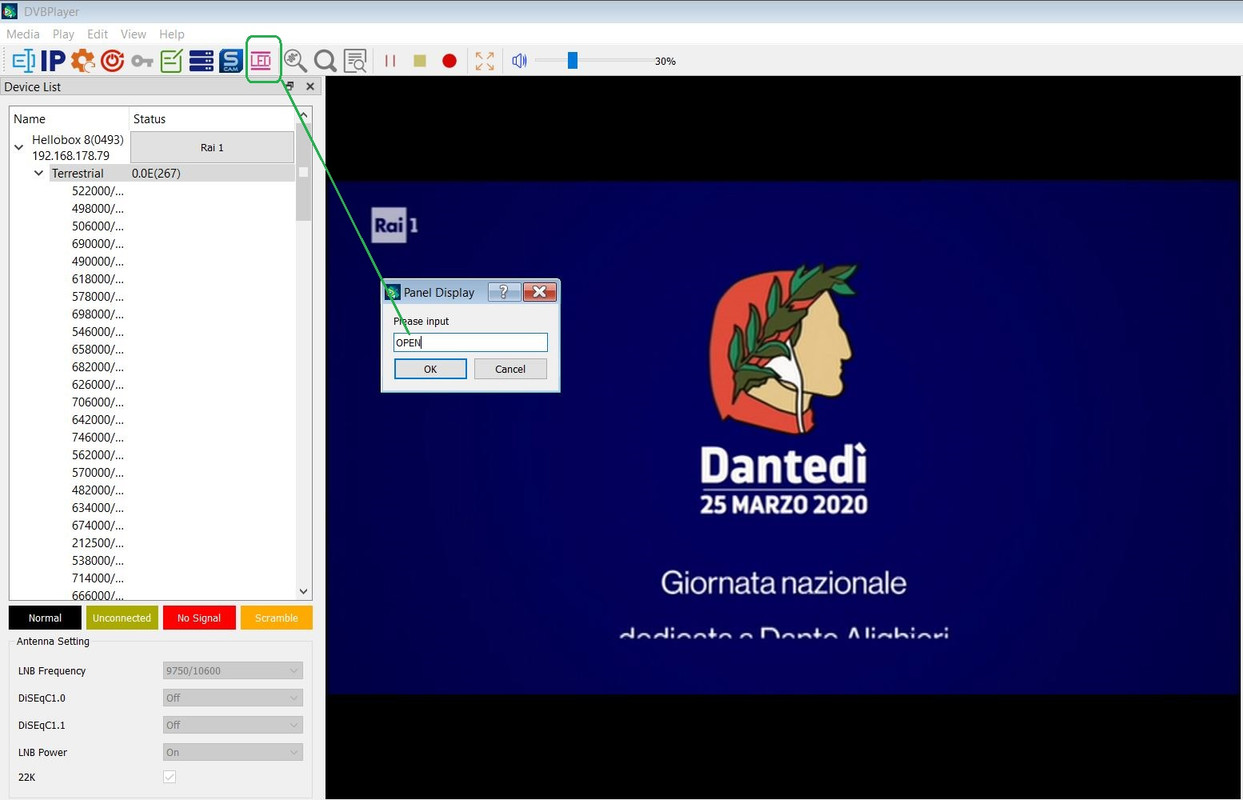Adjust the volume slider handle

572,61
